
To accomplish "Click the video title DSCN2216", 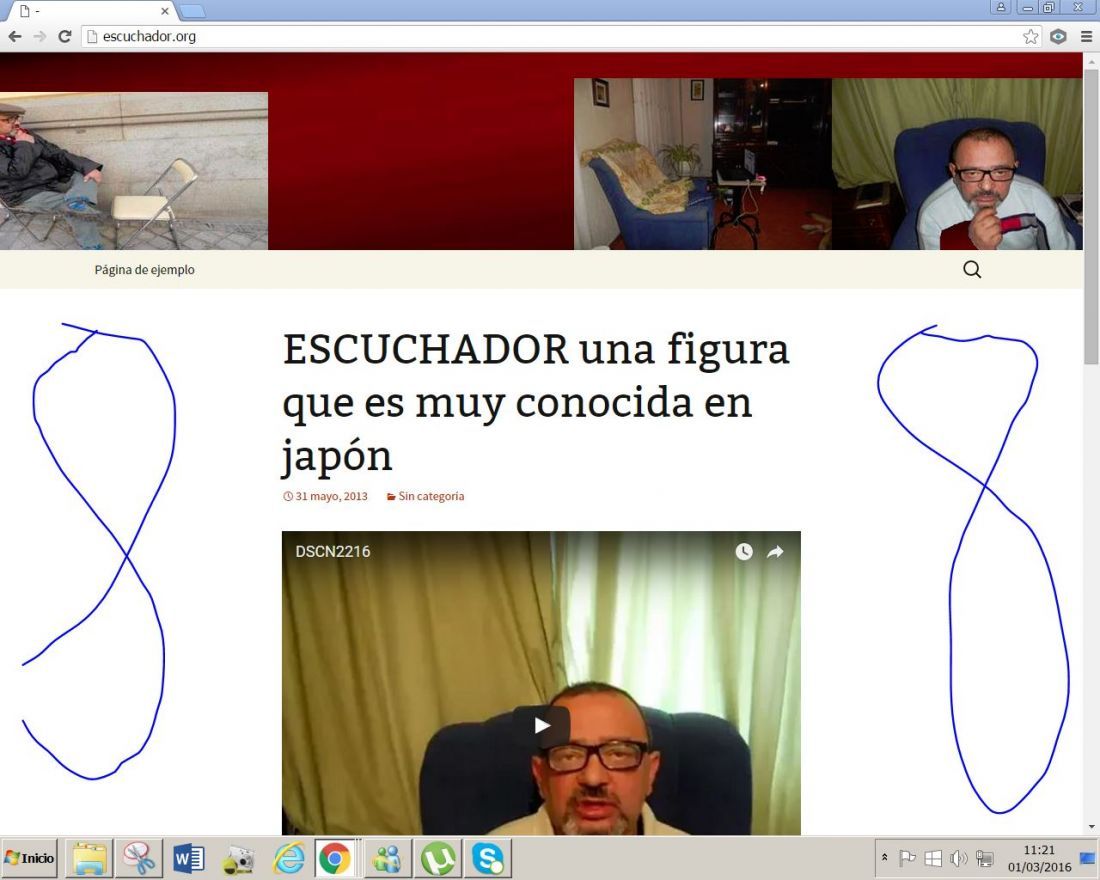I will [333, 552].
